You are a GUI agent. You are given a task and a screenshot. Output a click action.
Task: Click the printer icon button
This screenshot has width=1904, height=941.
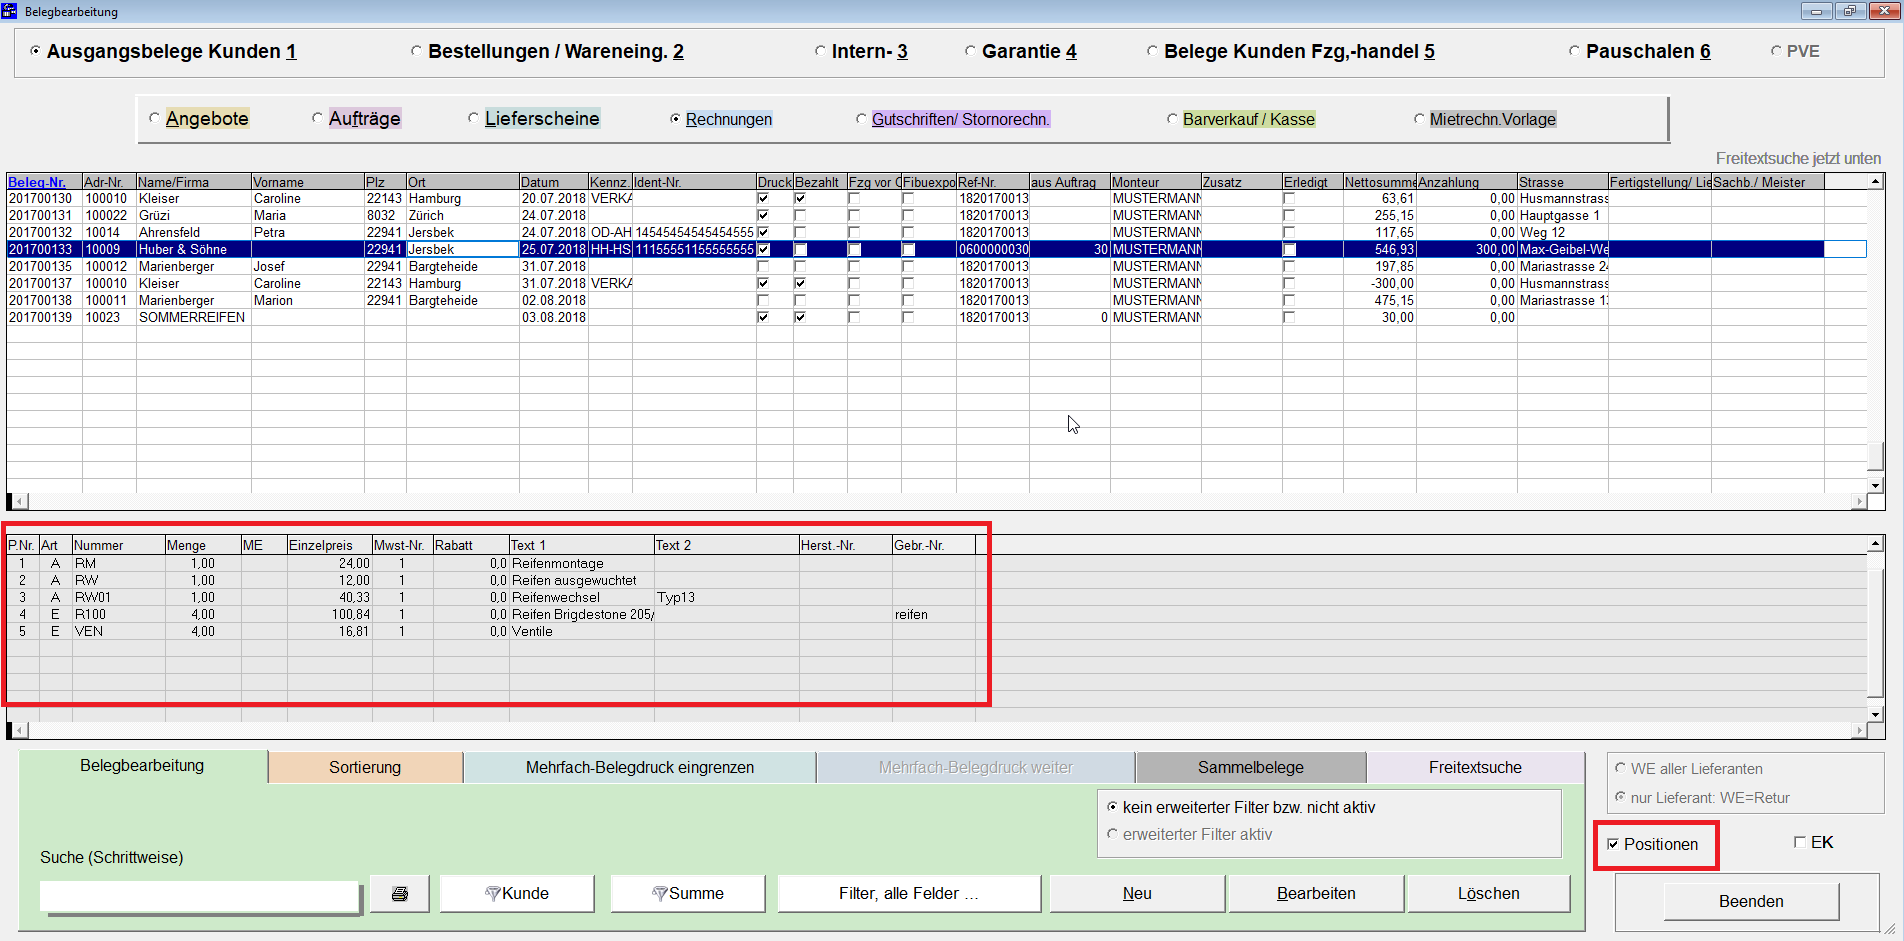399,893
